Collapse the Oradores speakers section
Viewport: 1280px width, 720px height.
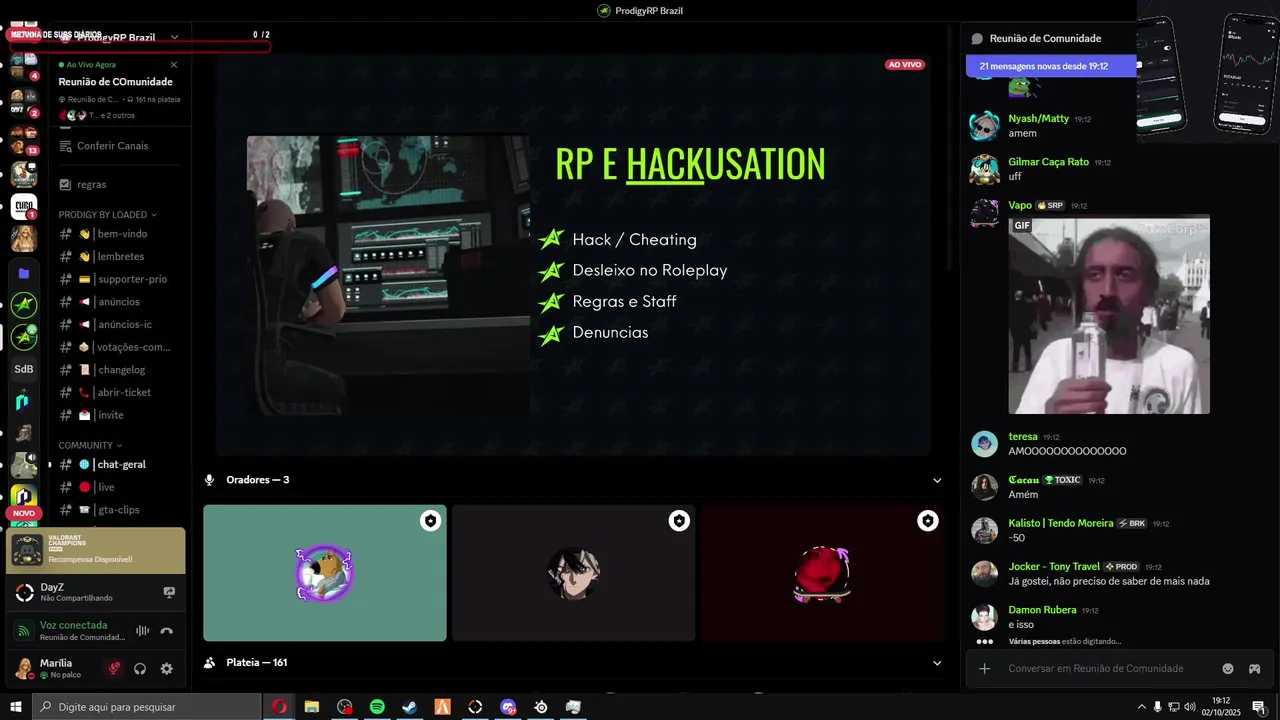pos(937,480)
